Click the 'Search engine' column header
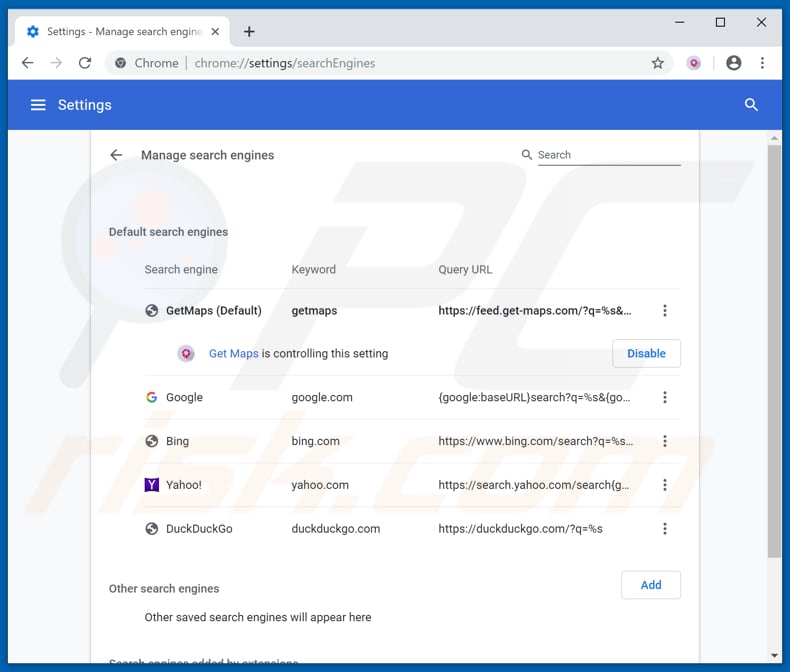Image resolution: width=790 pixels, height=672 pixels. pos(181,270)
